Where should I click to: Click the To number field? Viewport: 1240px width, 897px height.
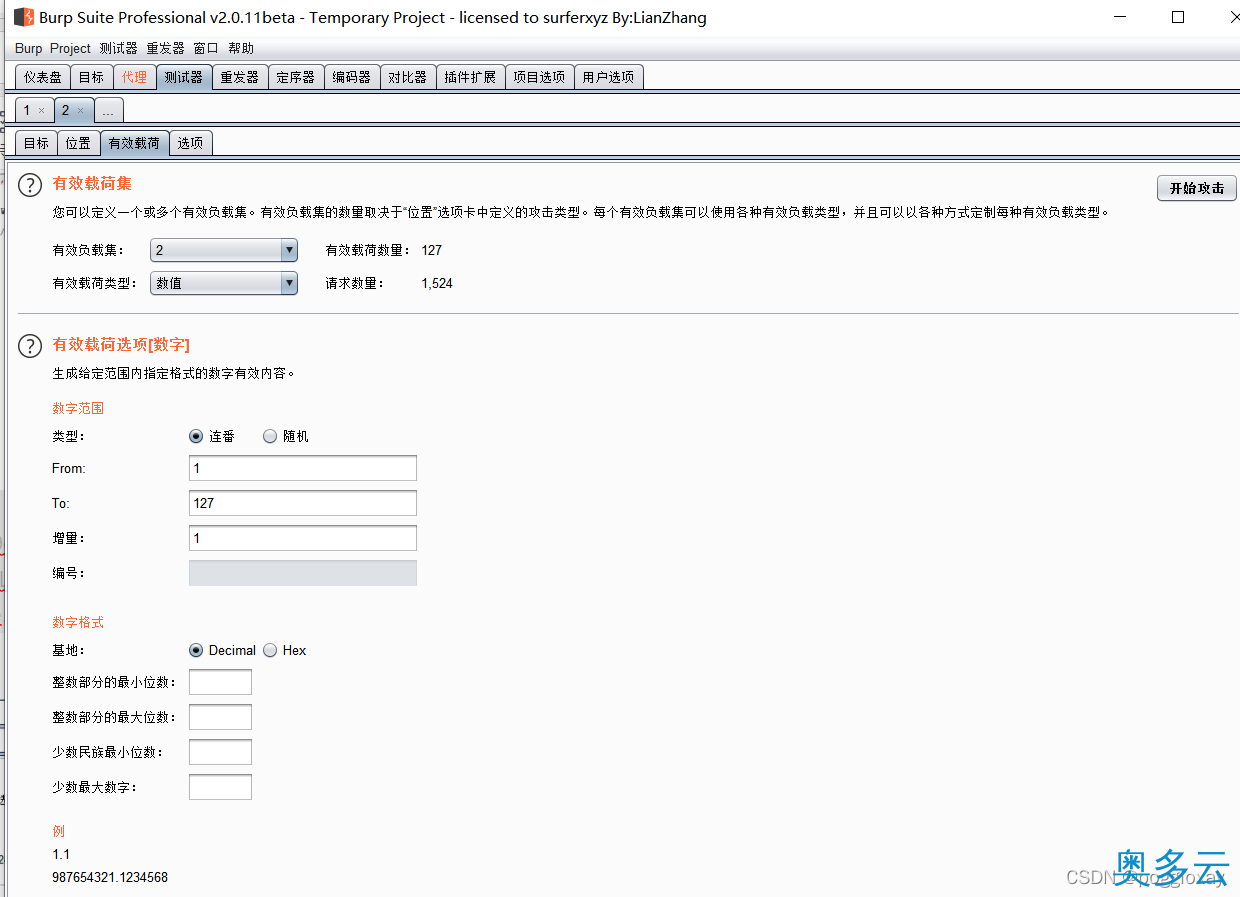click(x=303, y=503)
